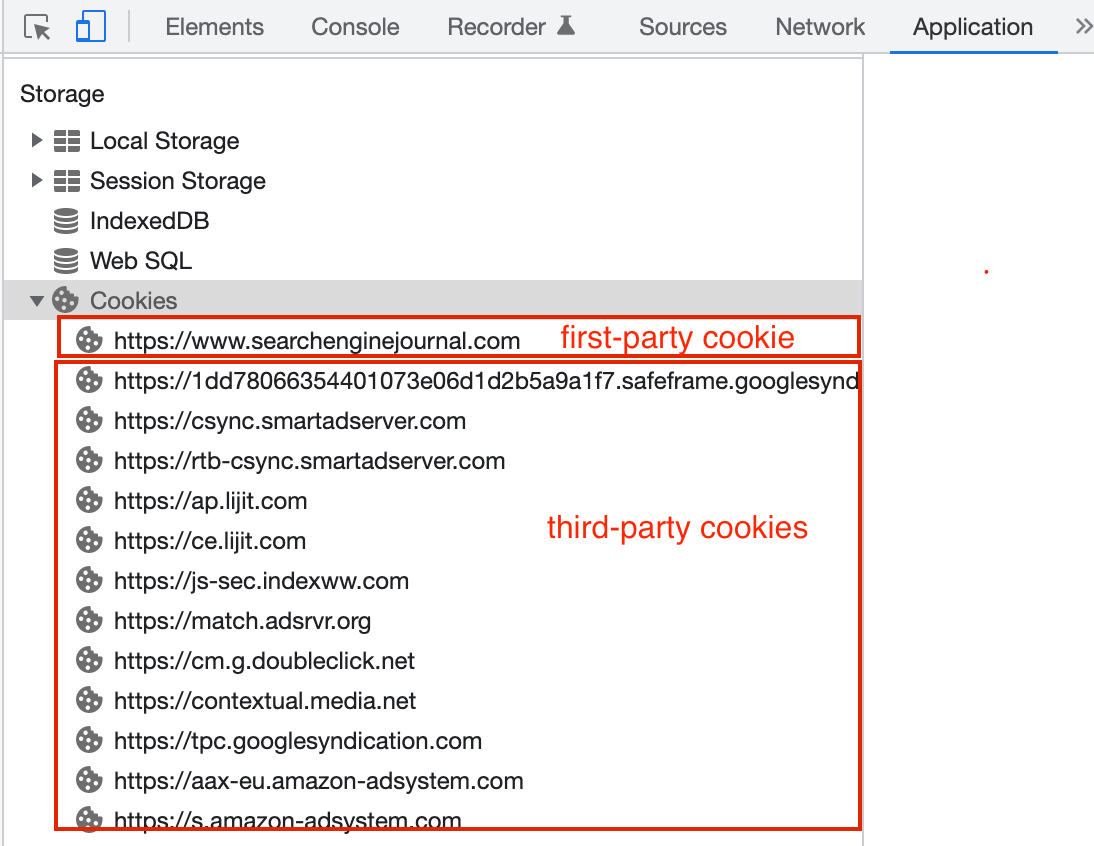Collapse the Cookies section

(37, 299)
